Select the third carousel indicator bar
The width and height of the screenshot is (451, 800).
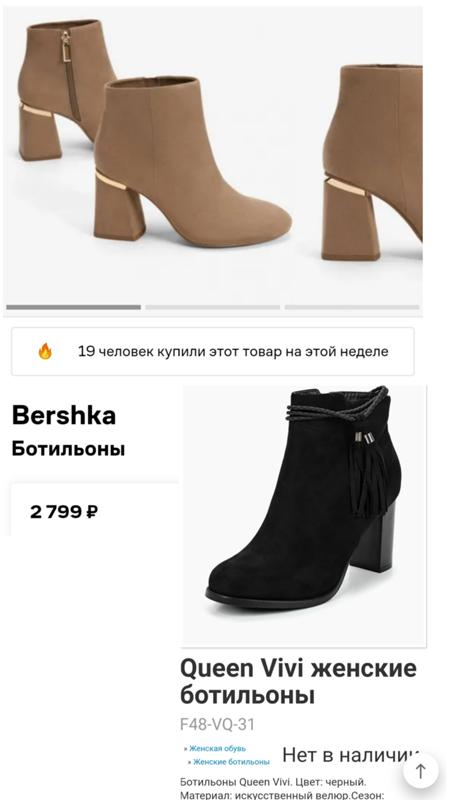tap(352, 307)
